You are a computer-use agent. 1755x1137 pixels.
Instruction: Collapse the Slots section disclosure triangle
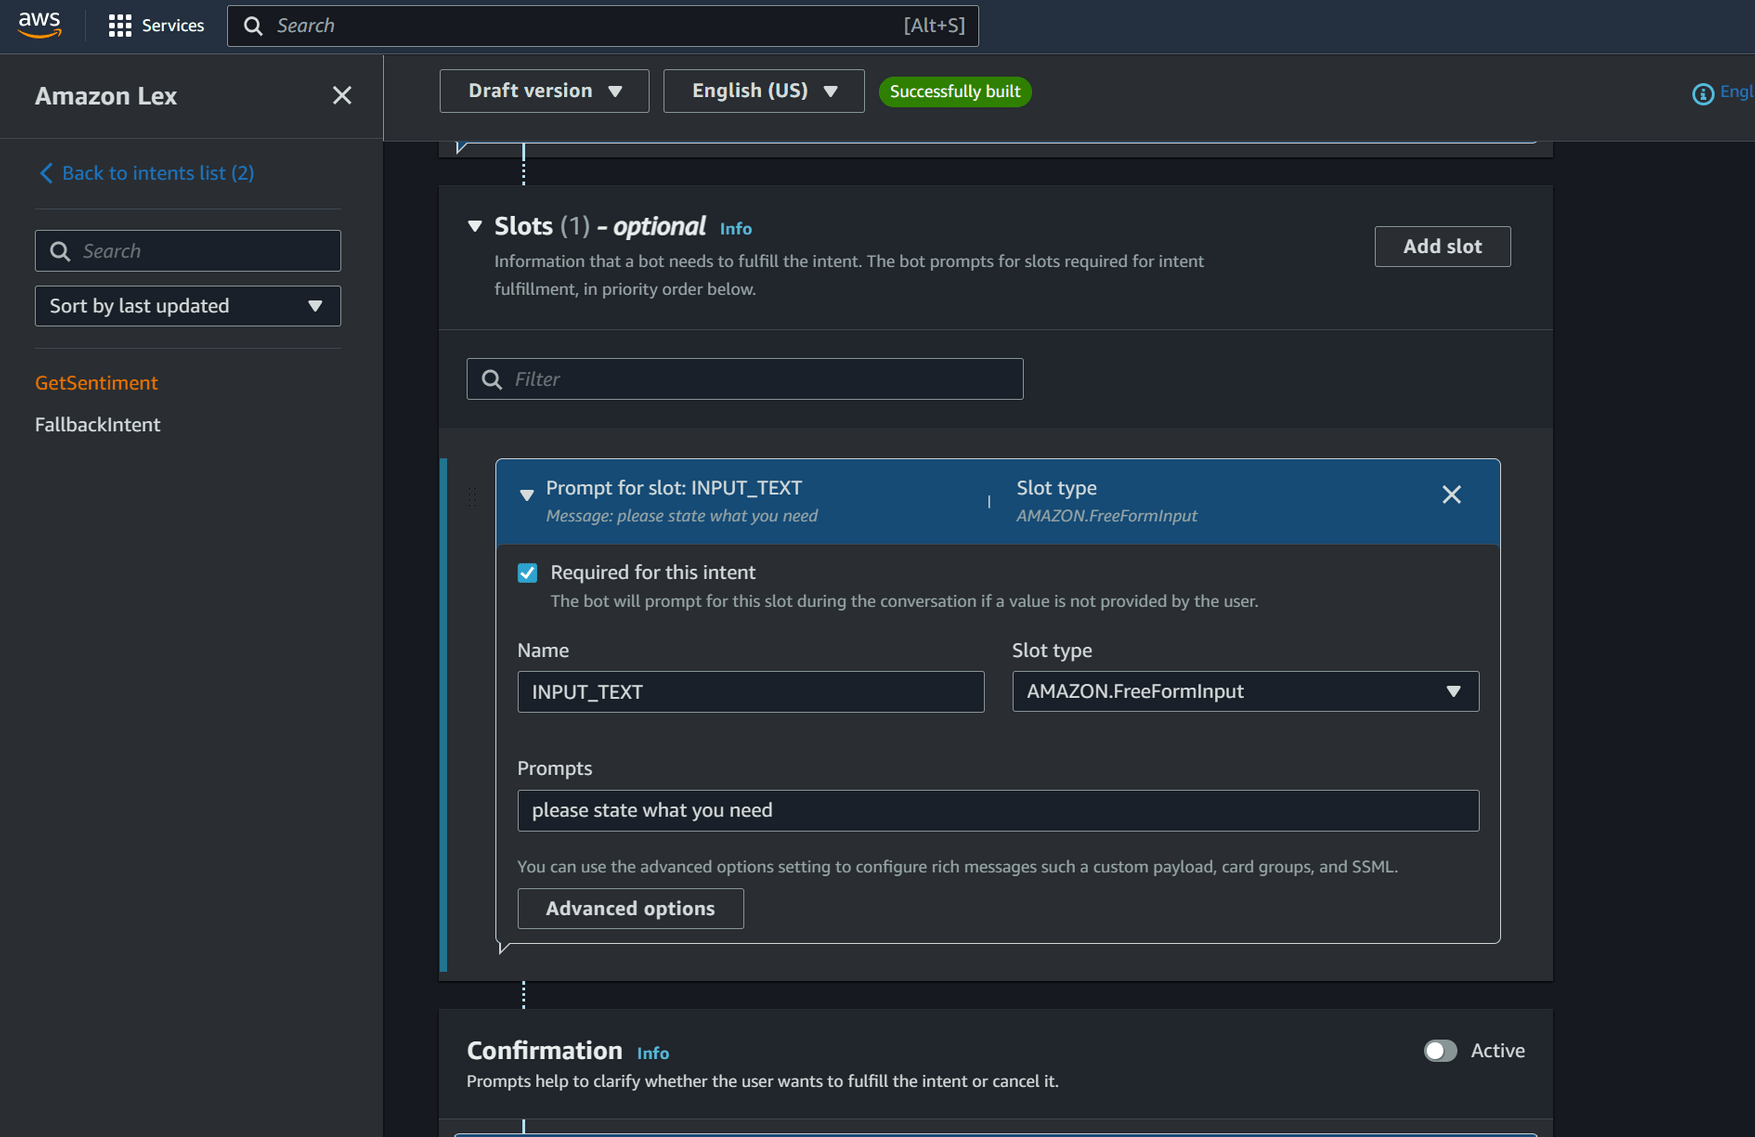475,226
